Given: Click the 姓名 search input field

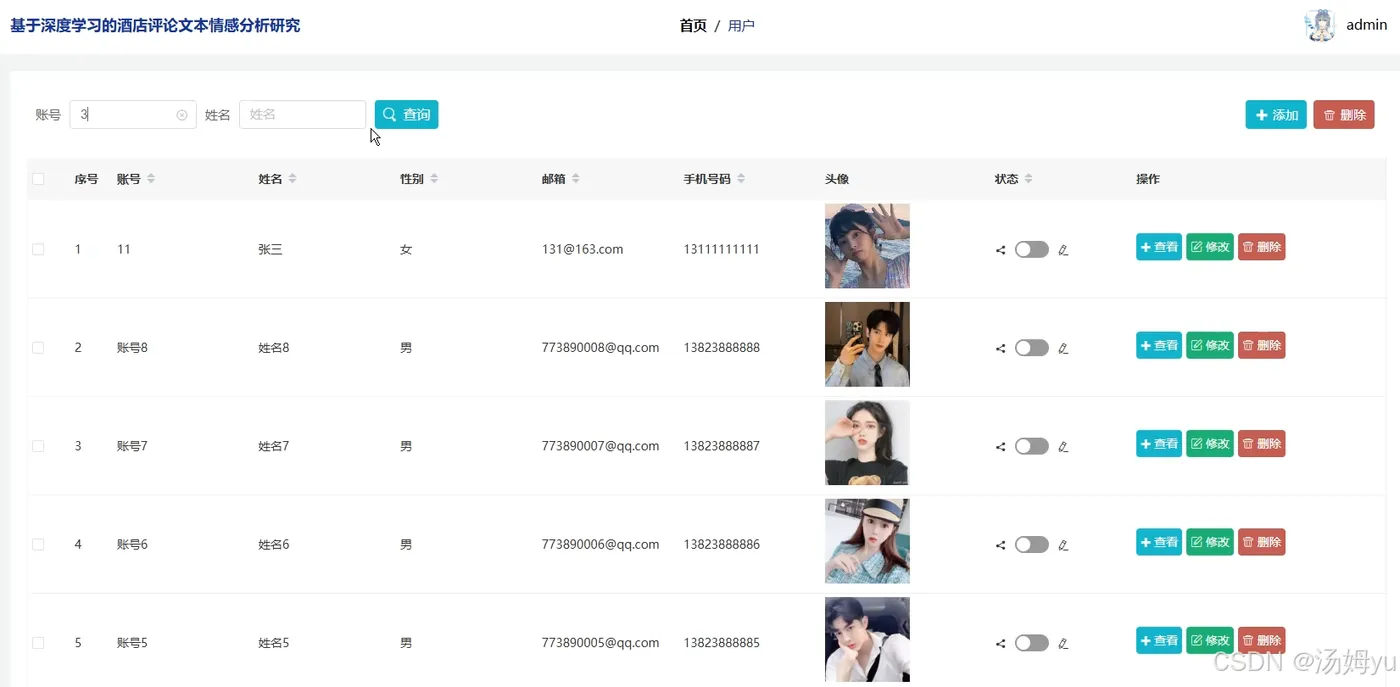Looking at the screenshot, I should pyautogui.click(x=303, y=115).
